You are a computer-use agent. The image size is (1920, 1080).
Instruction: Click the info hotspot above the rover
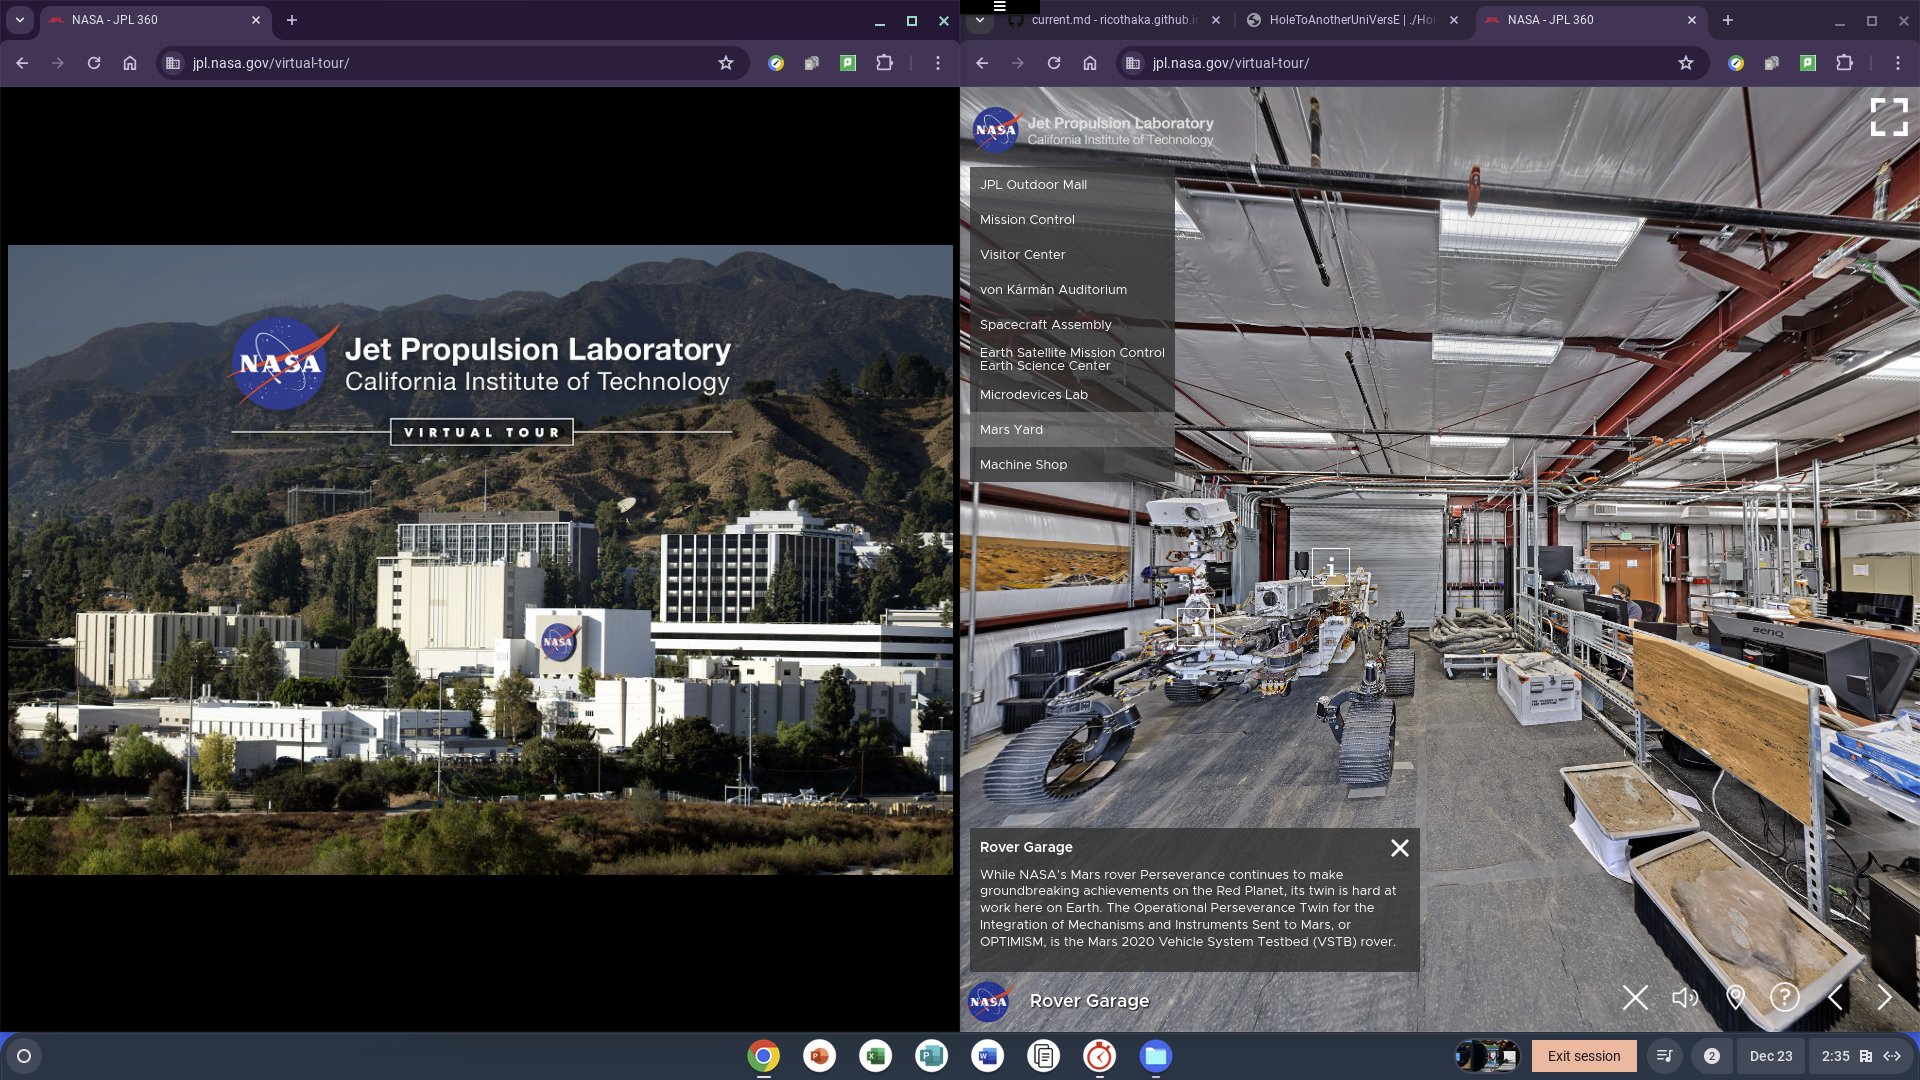tap(1330, 567)
